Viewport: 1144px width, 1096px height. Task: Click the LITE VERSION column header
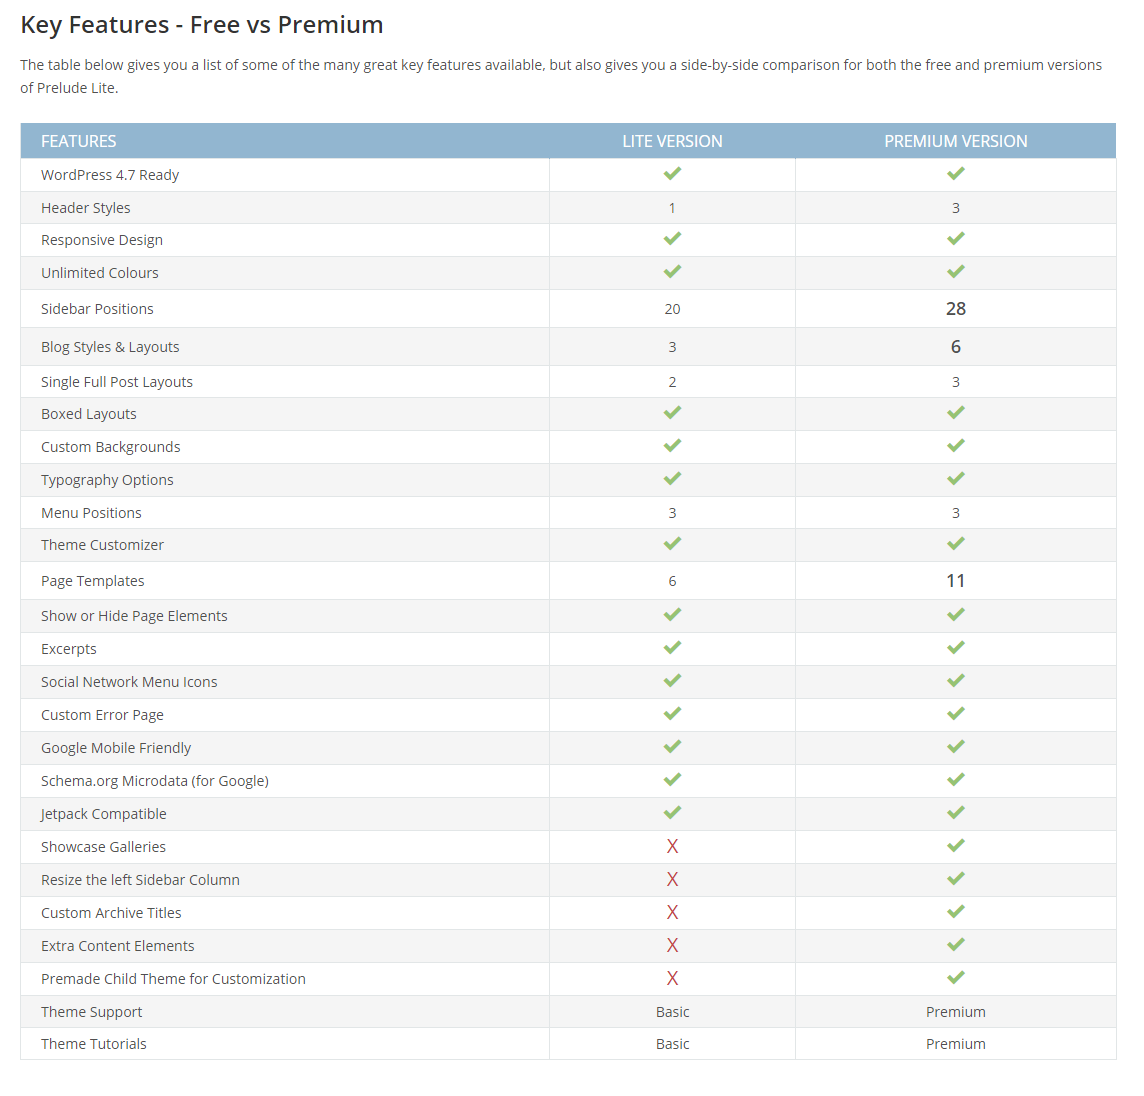coord(672,141)
